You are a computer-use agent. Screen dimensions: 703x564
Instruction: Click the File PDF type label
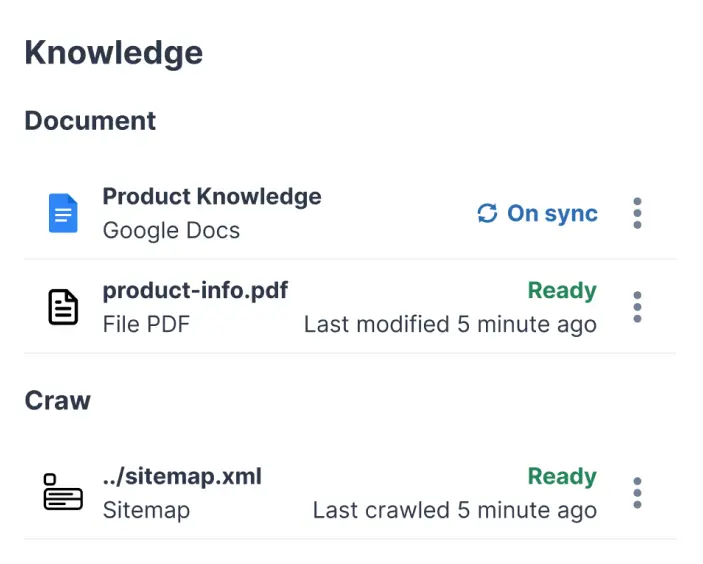(x=146, y=324)
